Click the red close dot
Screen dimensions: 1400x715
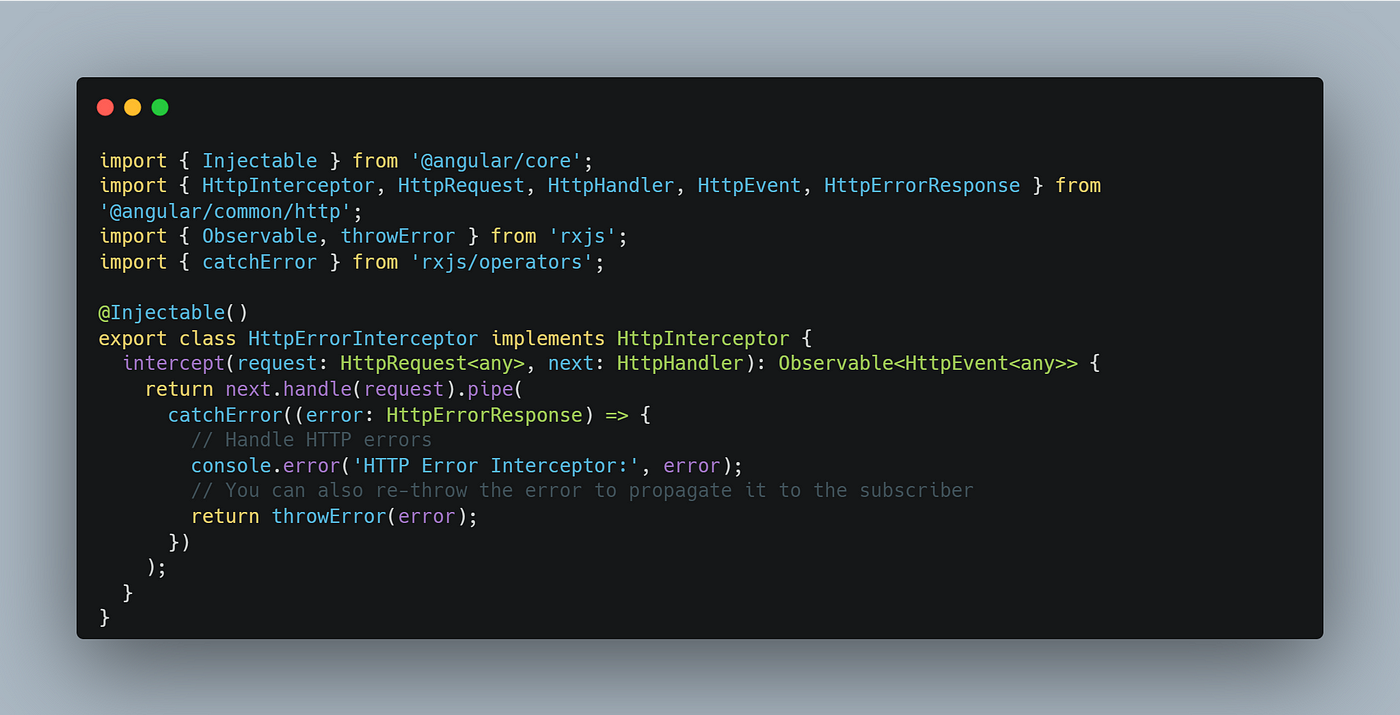[105, 107]
